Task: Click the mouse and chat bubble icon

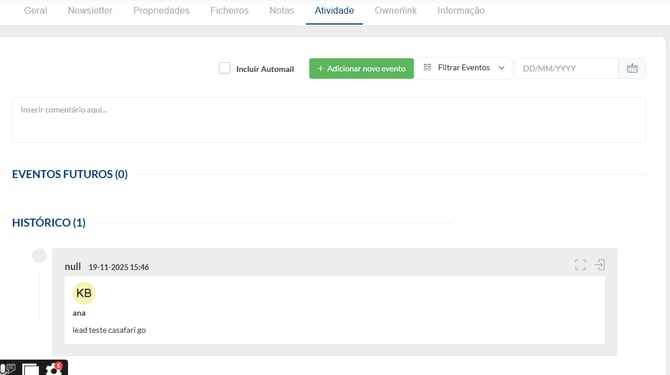Action: coord(9,369)
